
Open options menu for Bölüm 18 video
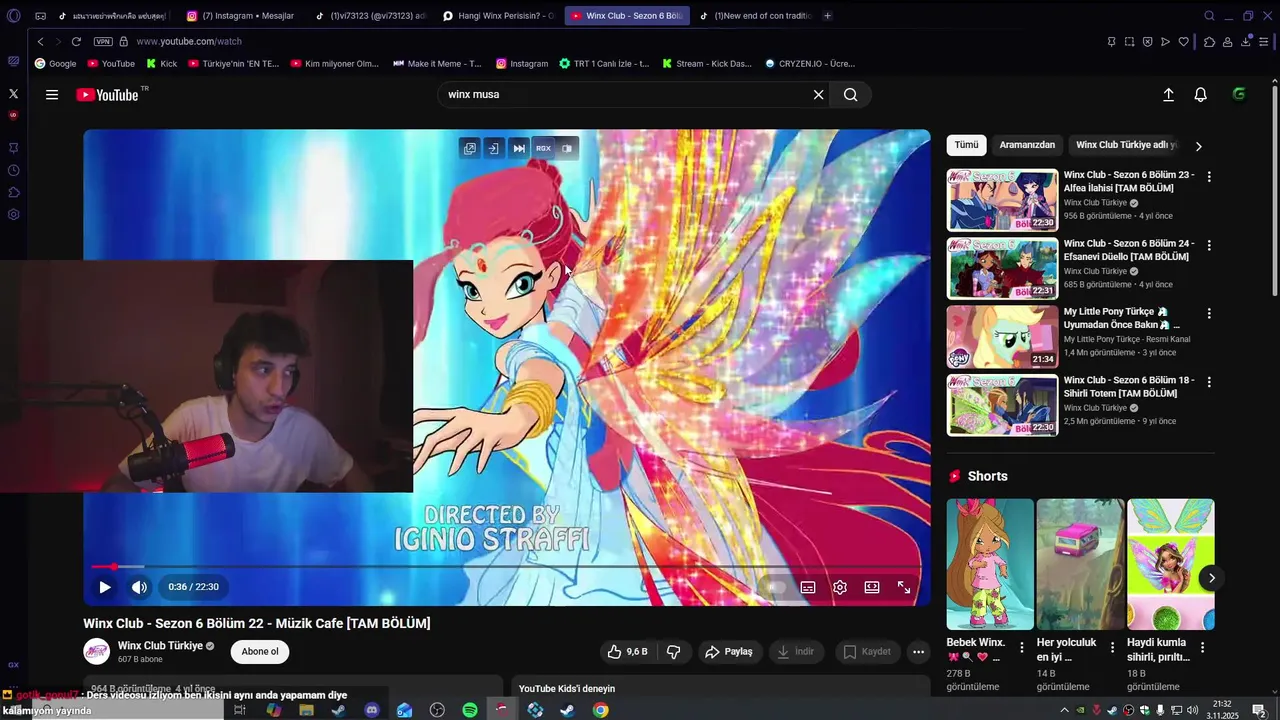pyautogui.click(x=1209, y=382)
